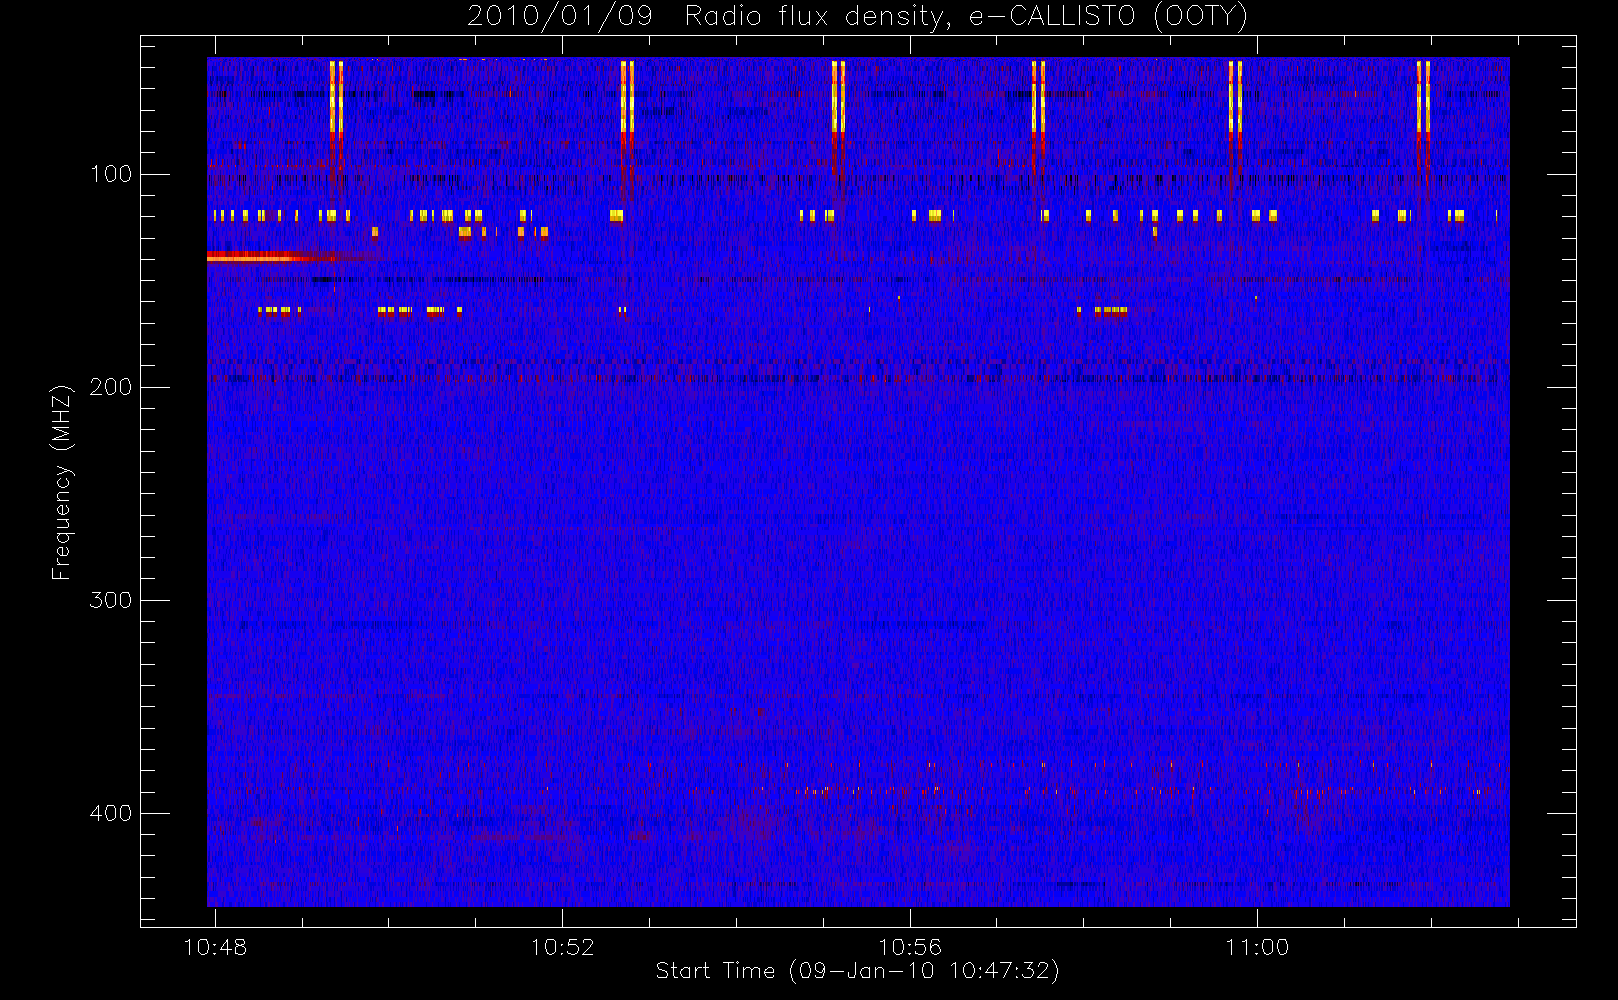
Task: Click the '100' frequency tick label
Action: [x=111, y=174]
